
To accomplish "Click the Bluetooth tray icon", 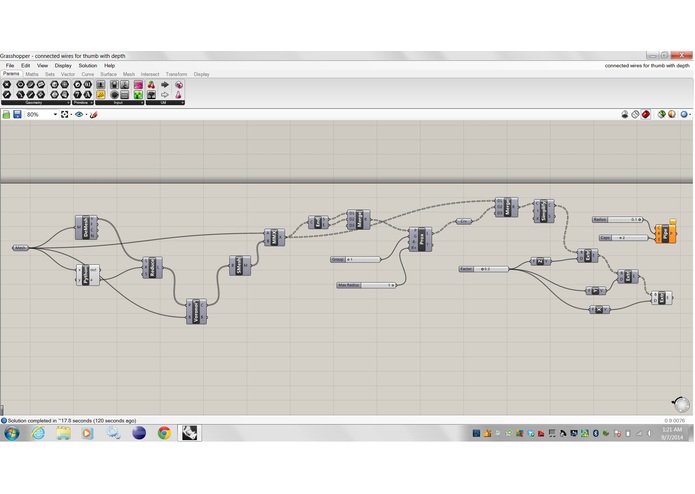I will click(x=596, y=433).
